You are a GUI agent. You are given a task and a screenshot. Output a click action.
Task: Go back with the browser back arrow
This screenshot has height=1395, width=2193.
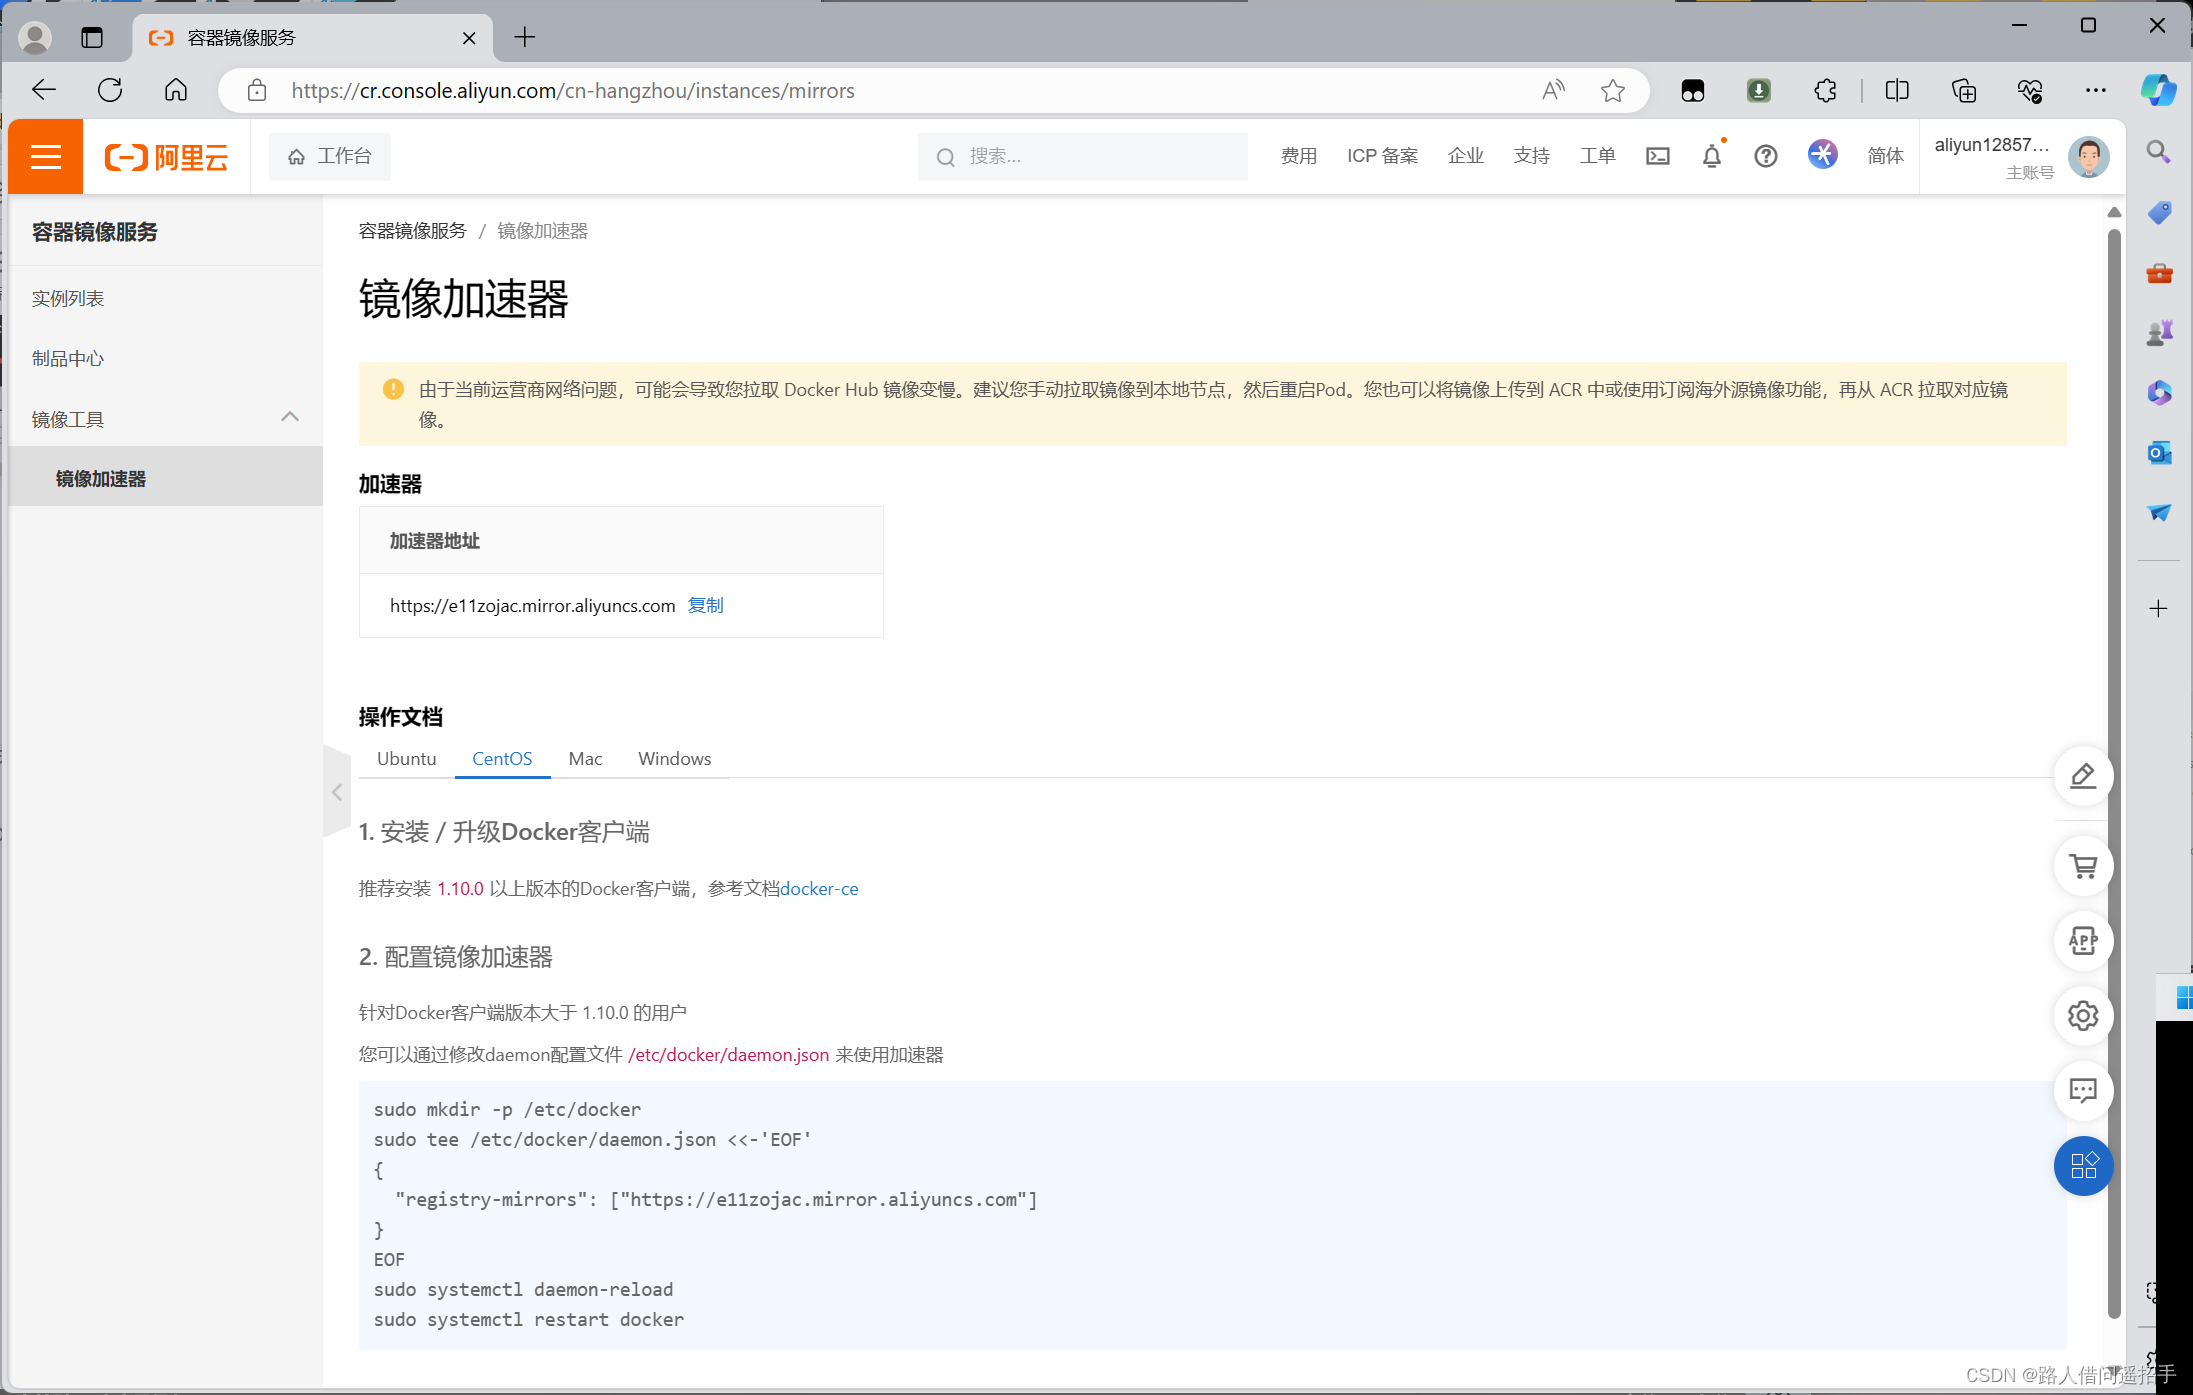pos(44,90)
